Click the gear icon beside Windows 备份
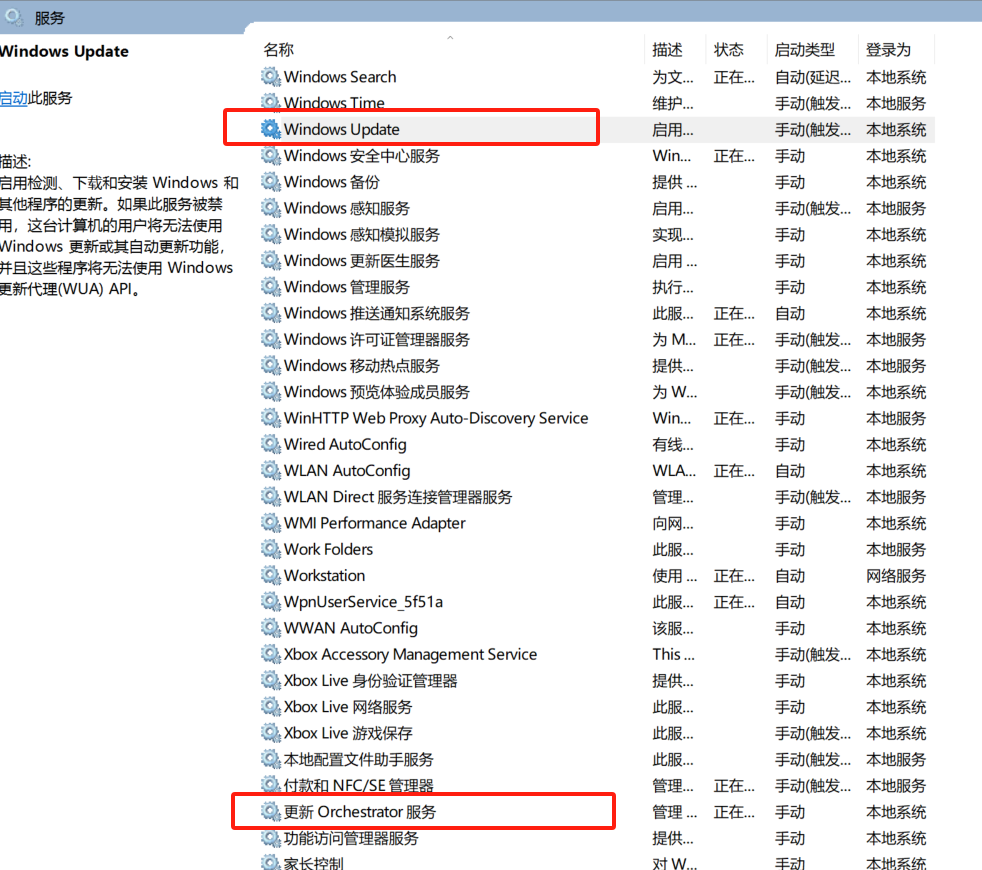The width and height of the screenshot is (982, 870). pyautogui.click(x=270, y=182)
